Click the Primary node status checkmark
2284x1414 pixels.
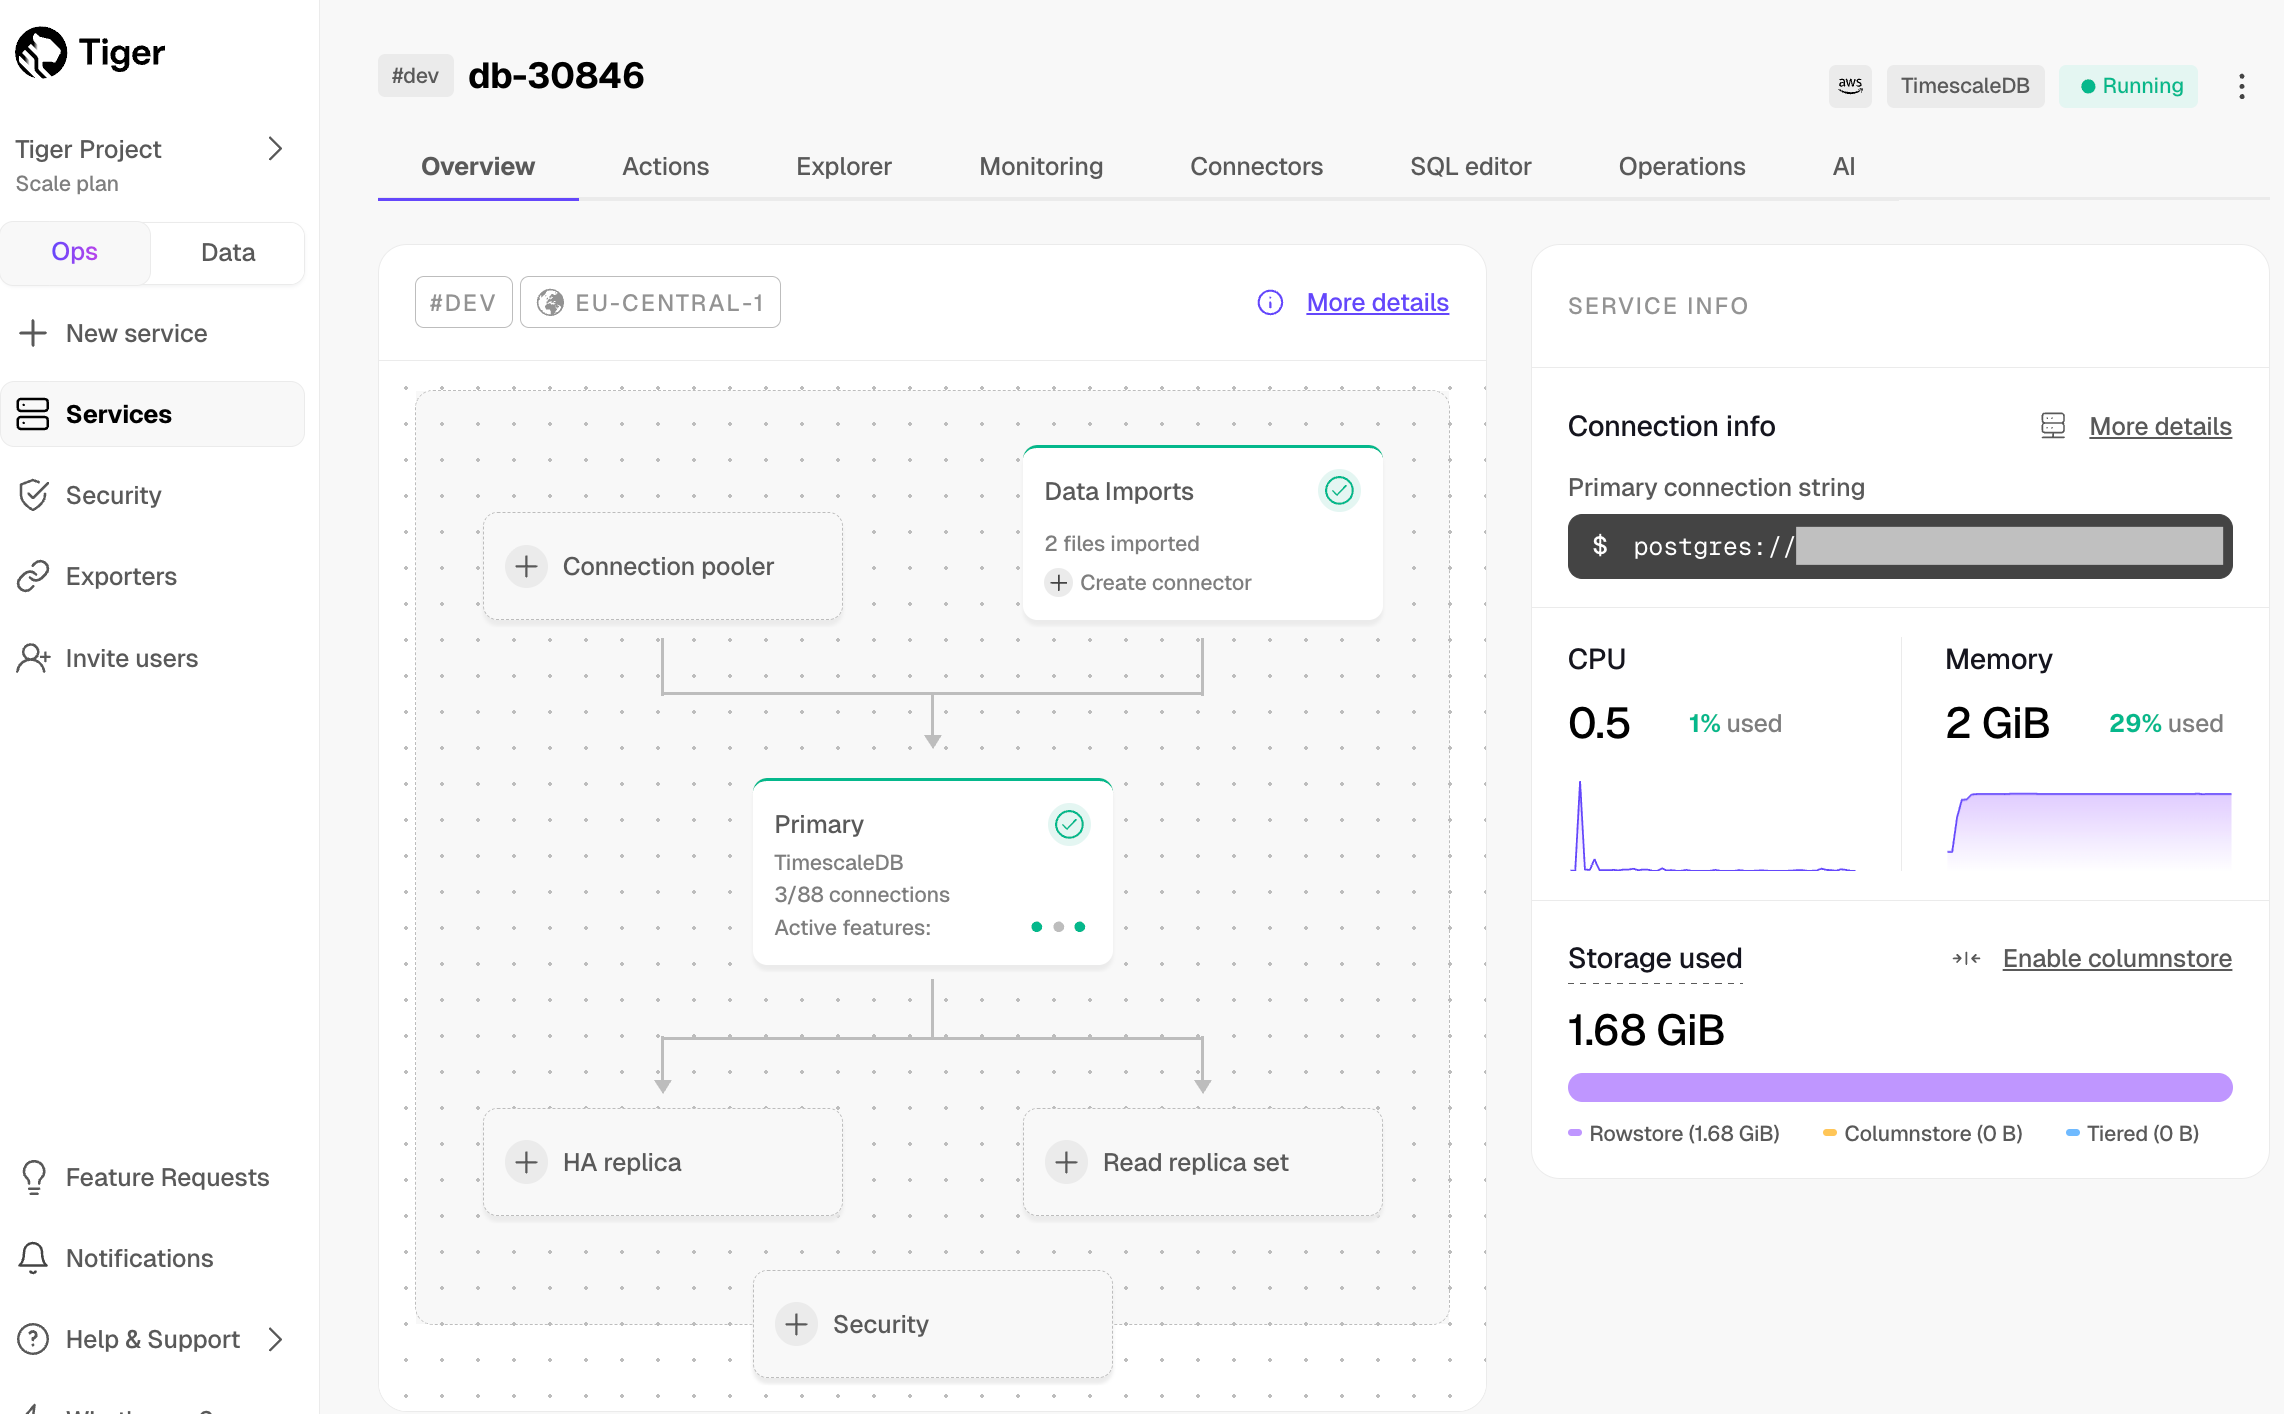click(1069, 824)
